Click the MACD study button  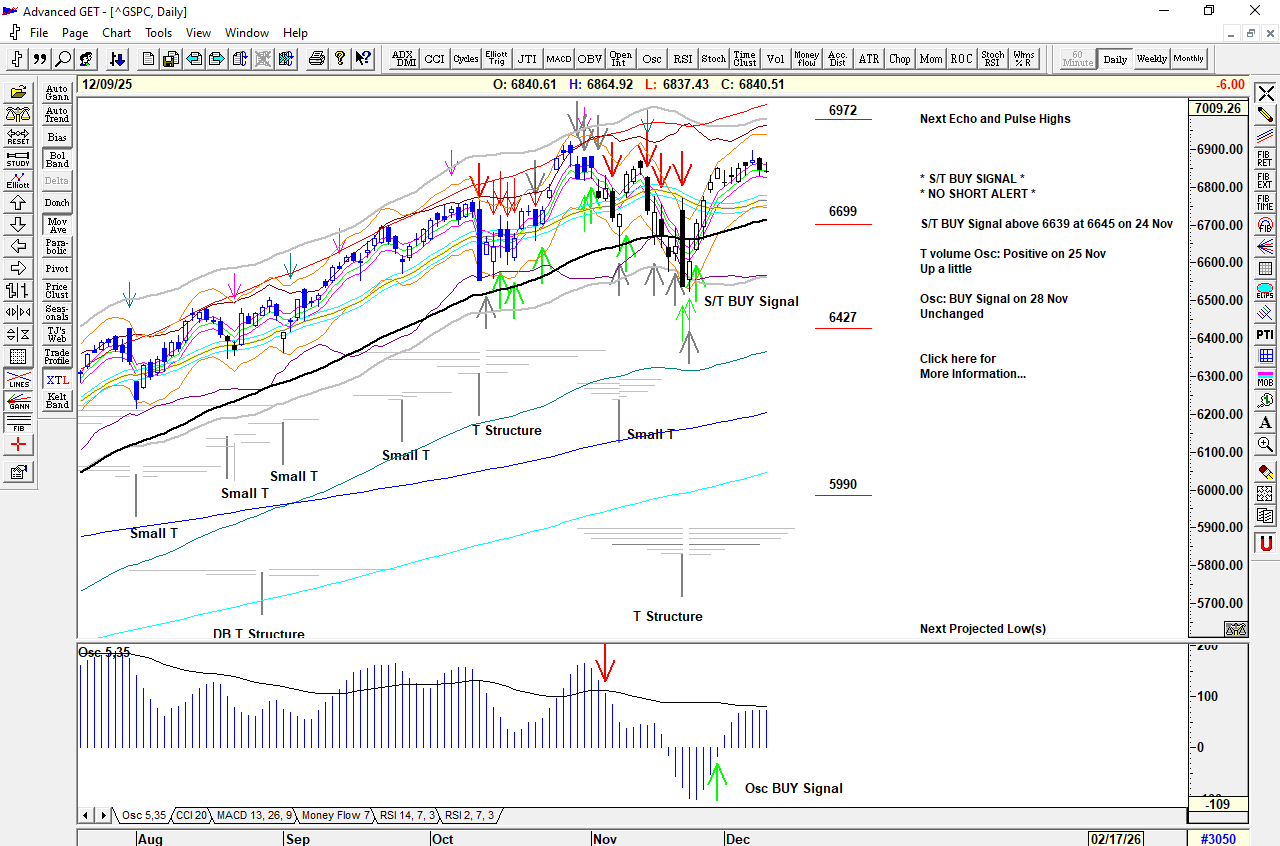558,59
